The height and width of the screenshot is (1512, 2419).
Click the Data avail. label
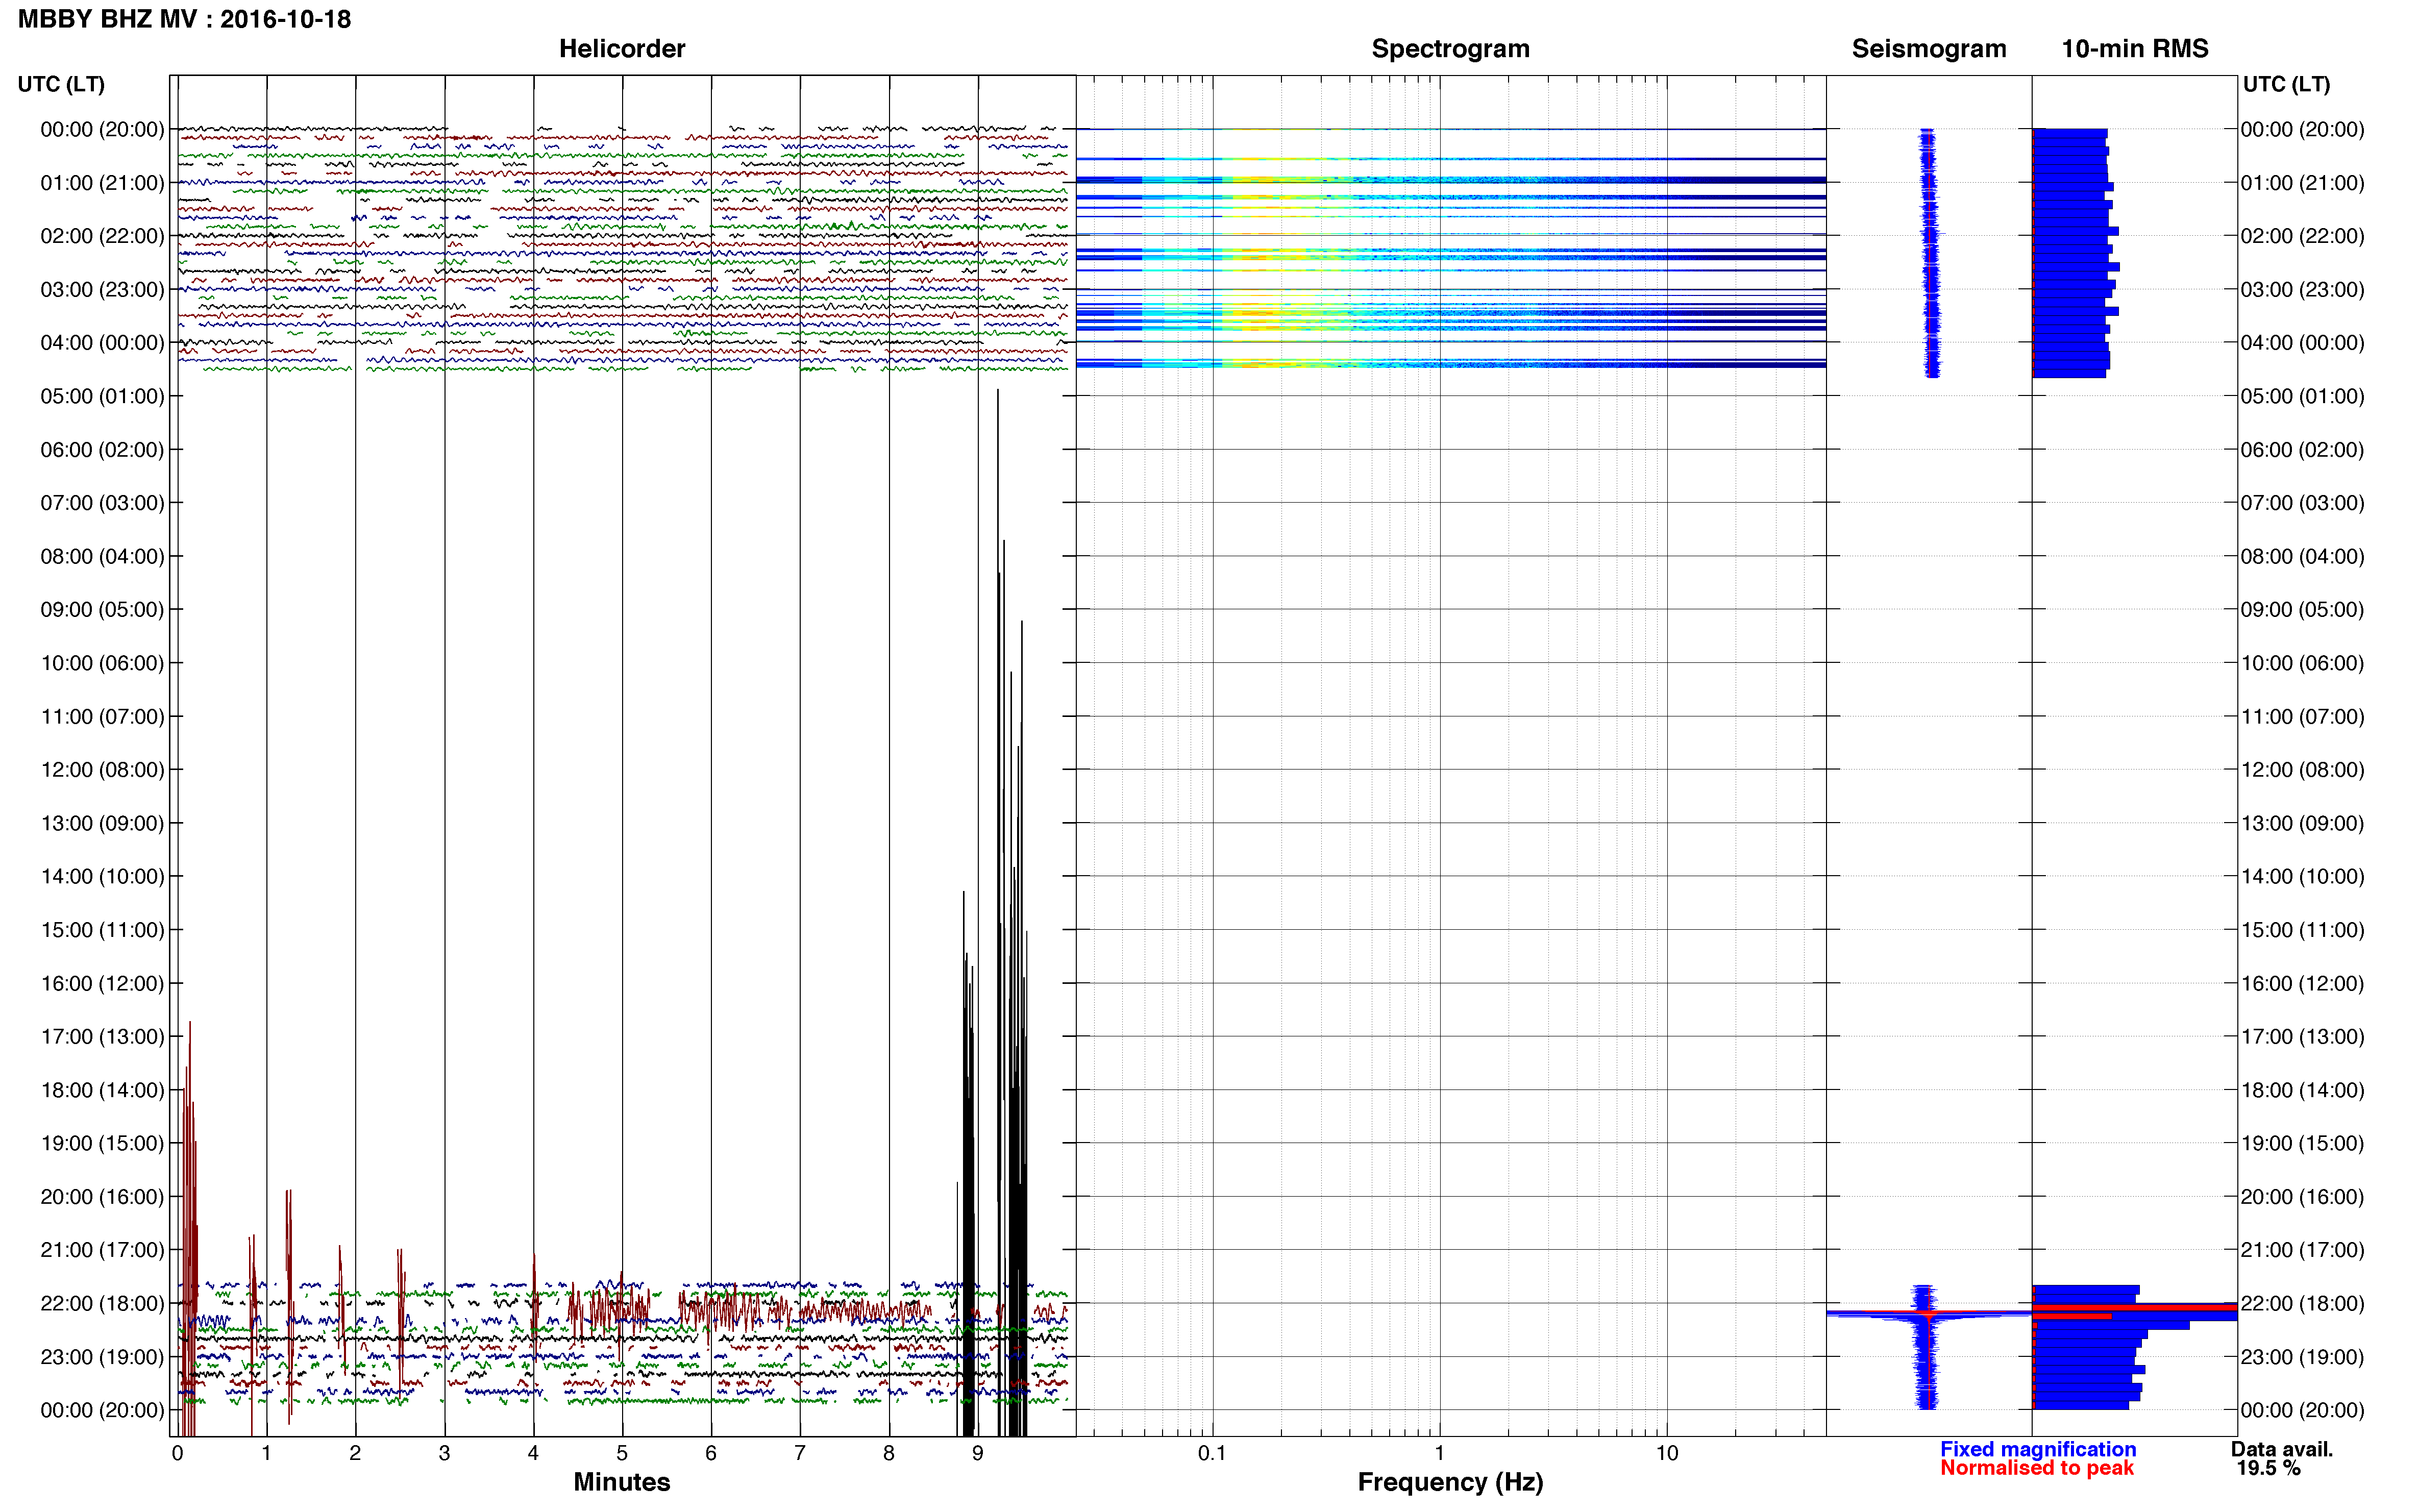(2282, 1449)
